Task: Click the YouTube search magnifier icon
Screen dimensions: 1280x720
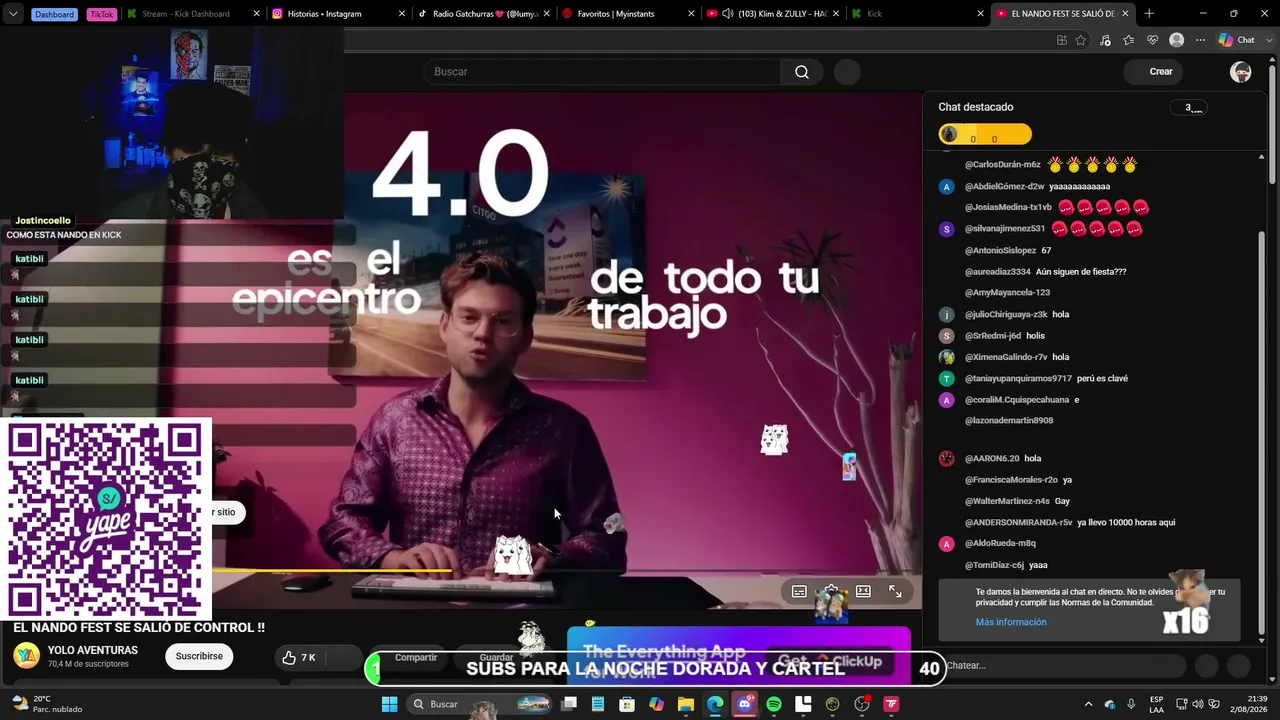Action: [x=802, y=72]
